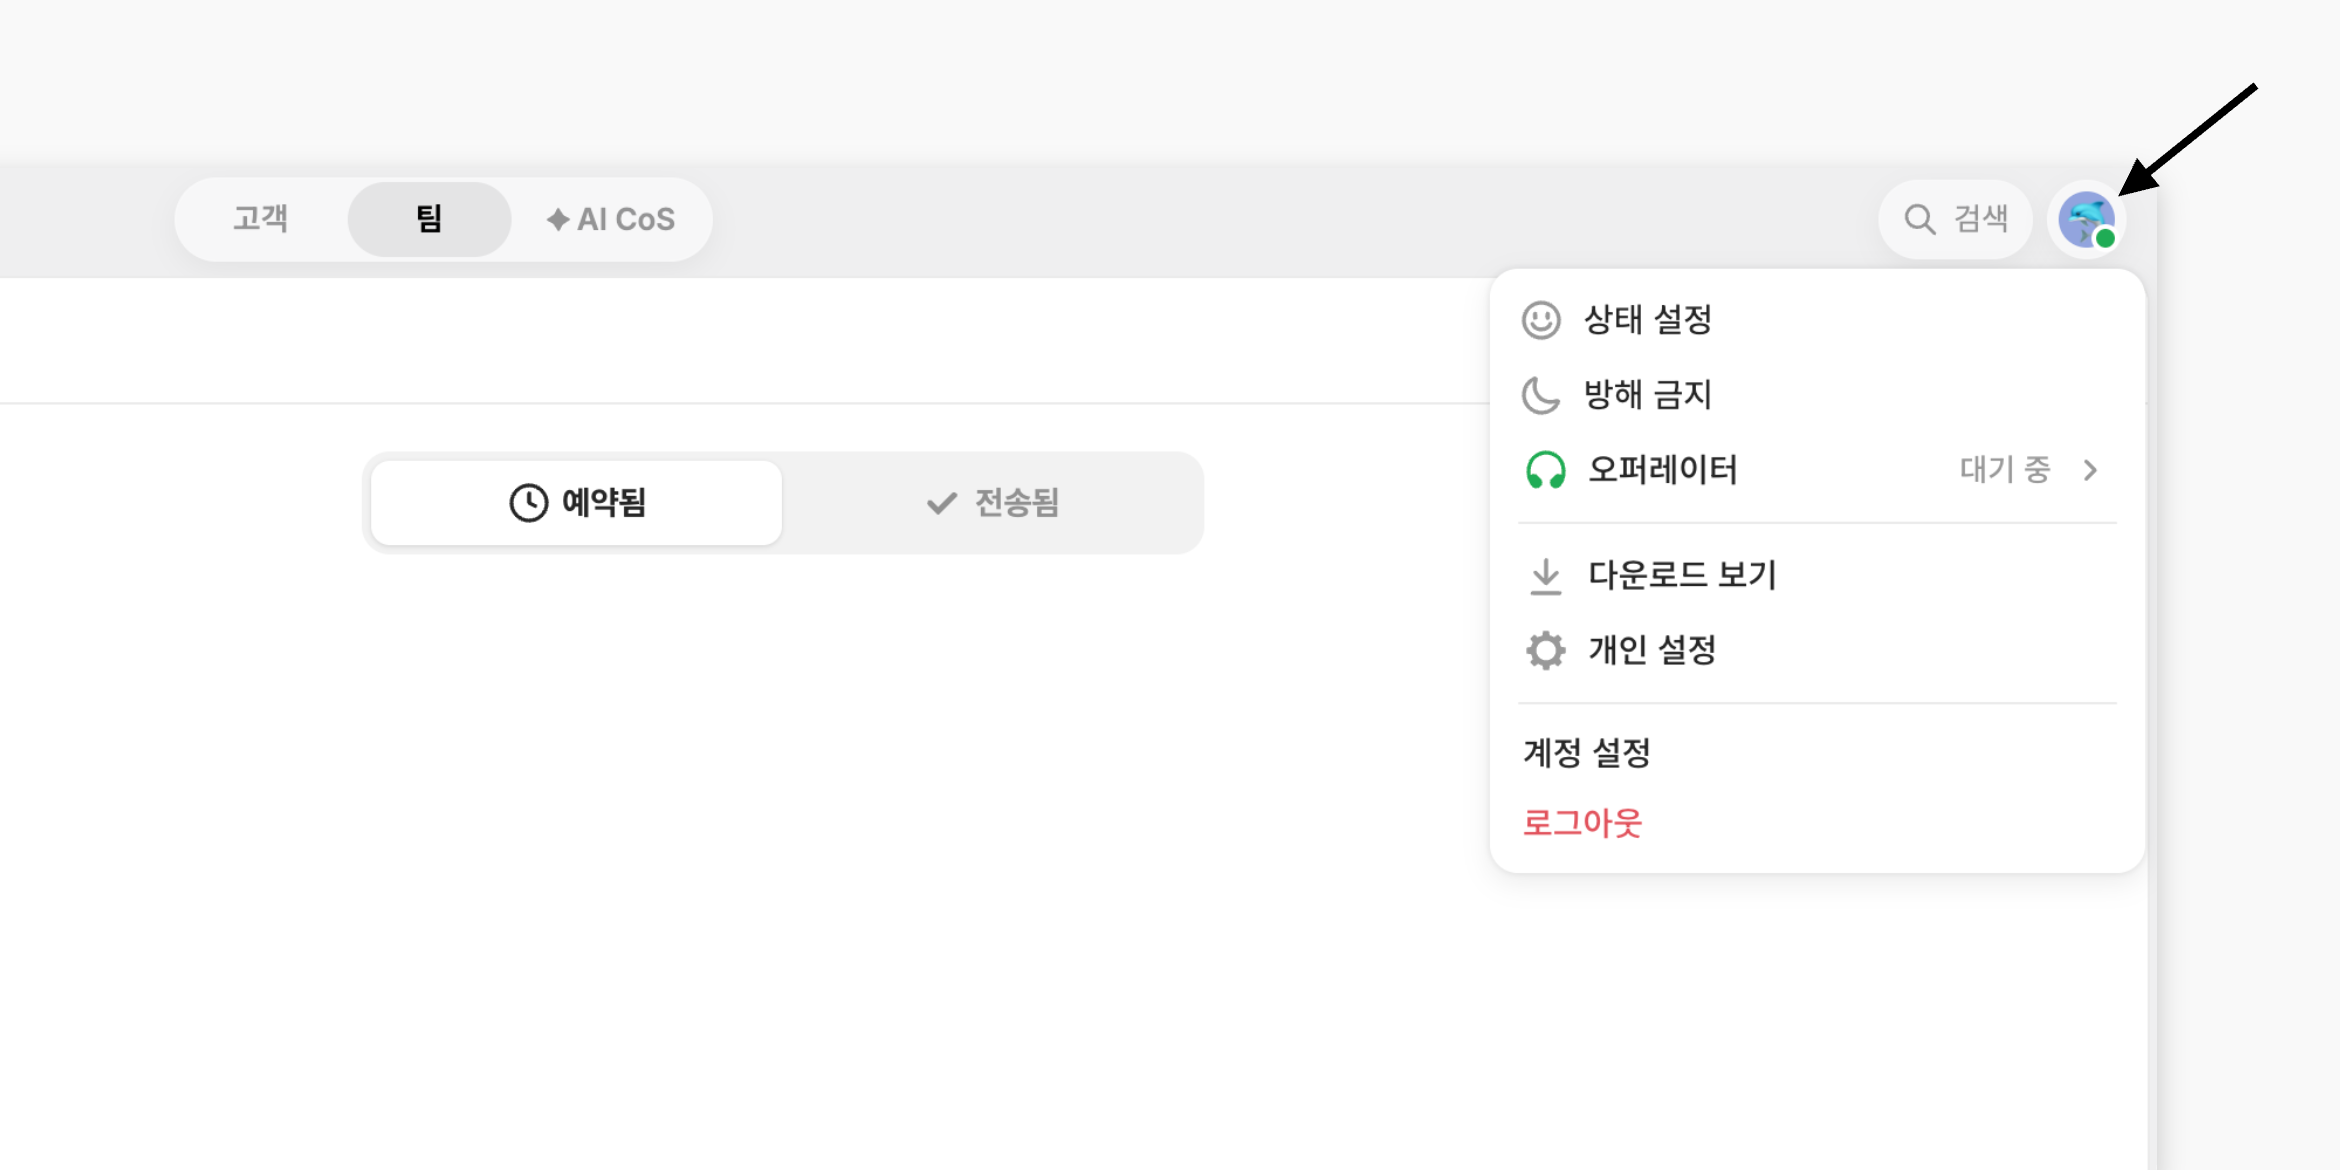Click the AI CoS sparkle icon
This screenshot has height=1170, width=2340.
click(558, 219)
